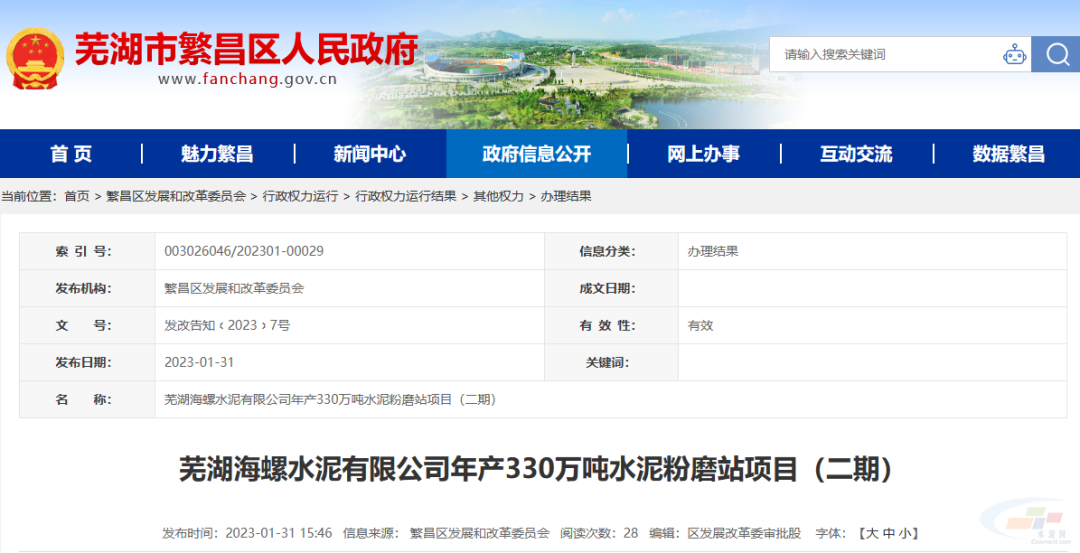The height and width of the screenshot is (553, 1080).
Task: Click the 行政权力运行 breadcrumb link
Action: pos(300,196)
